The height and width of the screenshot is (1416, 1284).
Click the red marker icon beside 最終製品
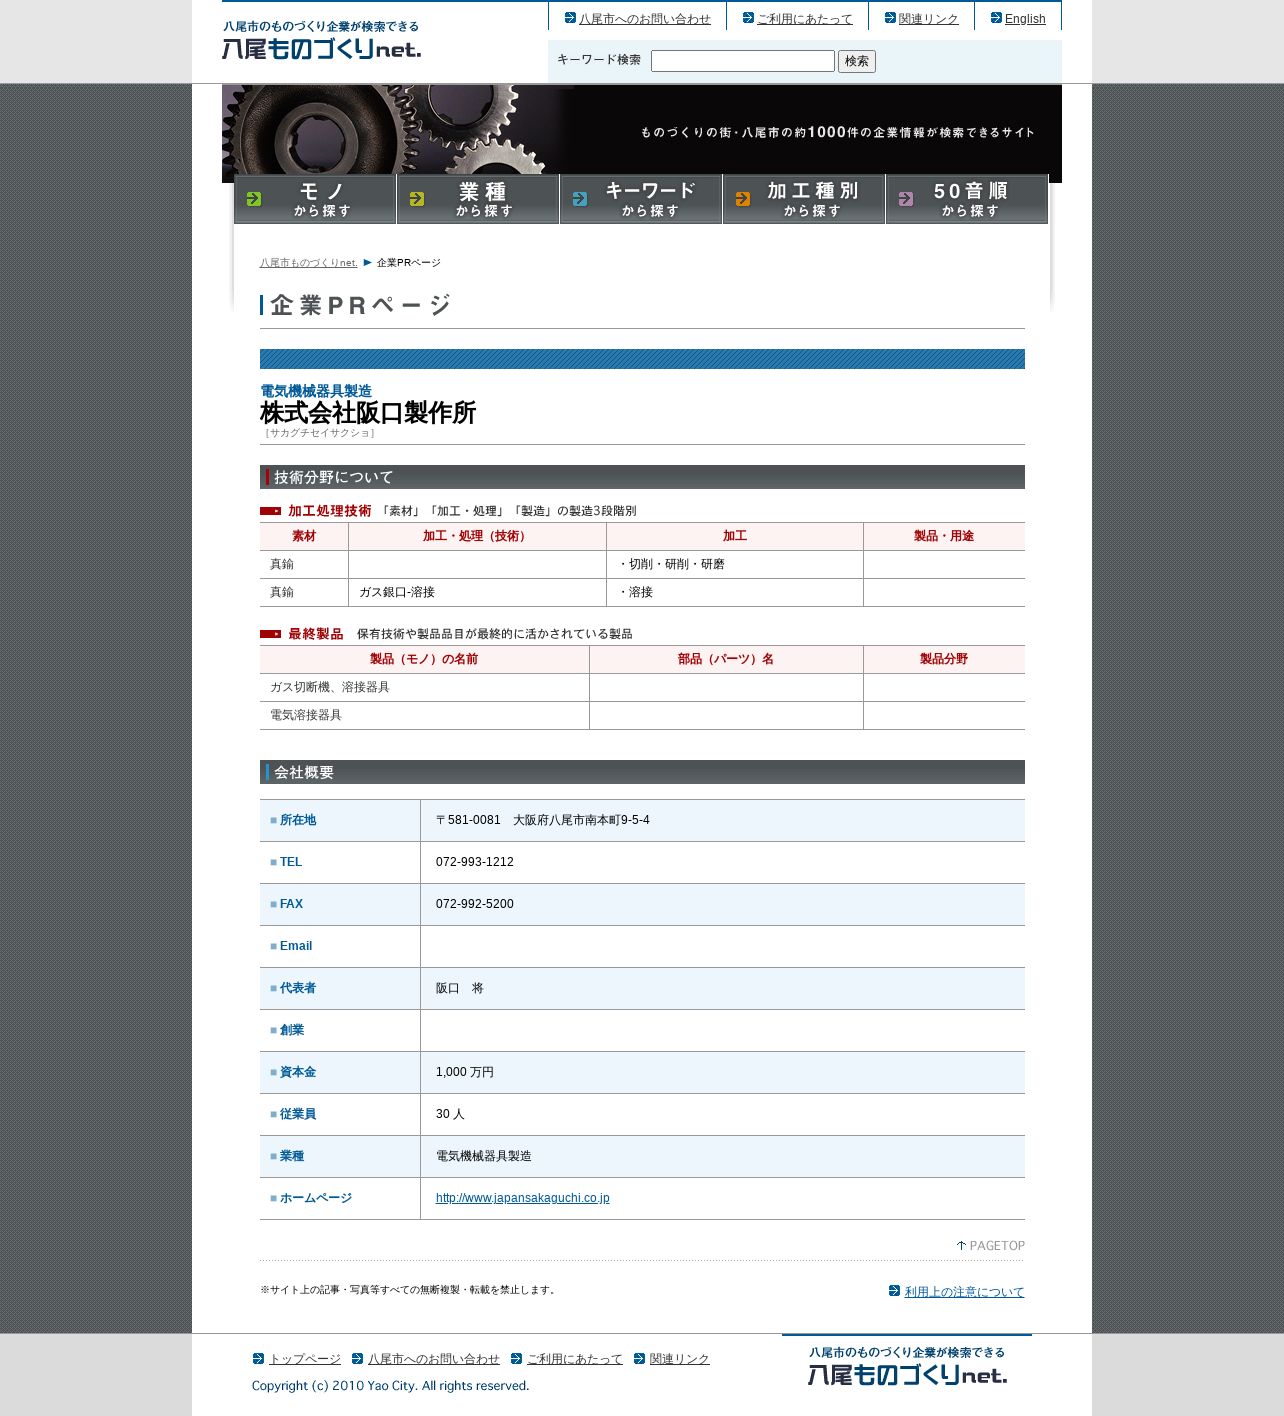click(270, 634)
